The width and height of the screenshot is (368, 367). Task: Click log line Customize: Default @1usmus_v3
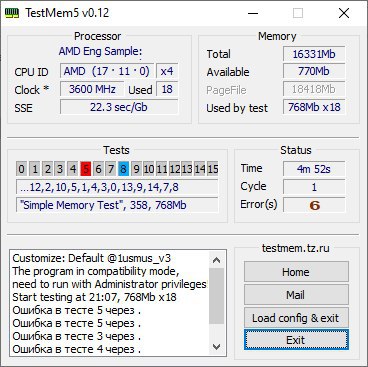tap(92, 258)
